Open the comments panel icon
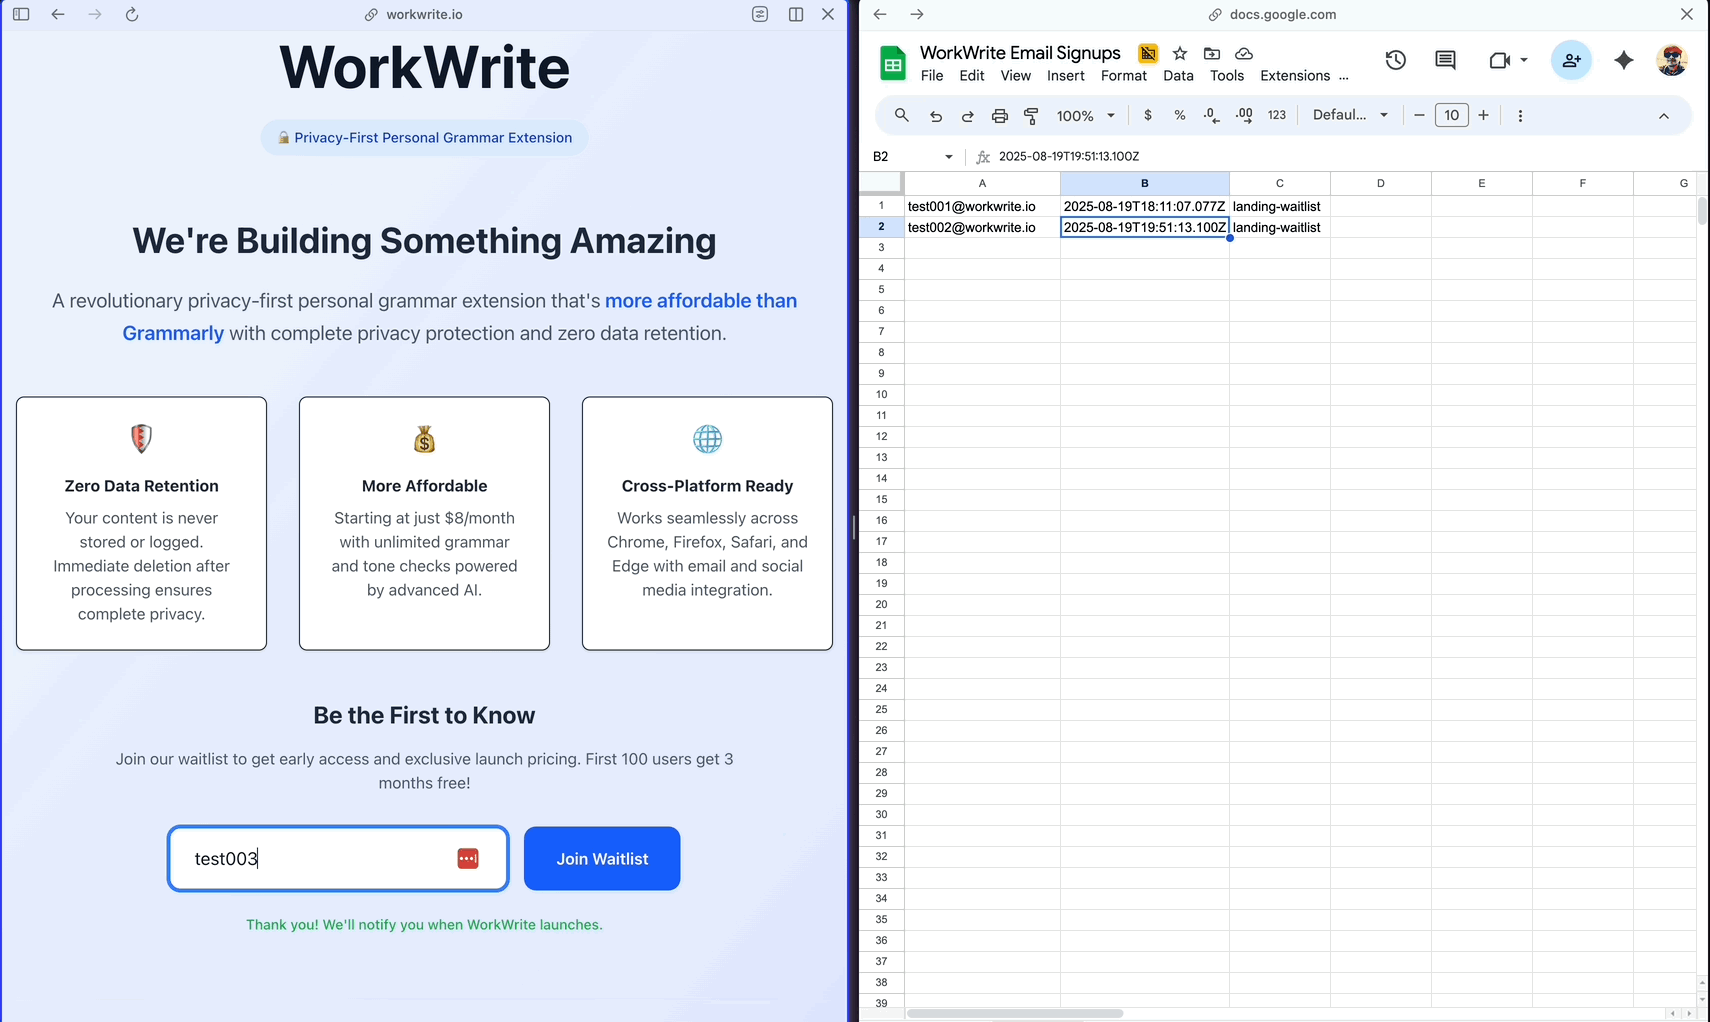The image size is (1710, 1022). point(1444,60)
